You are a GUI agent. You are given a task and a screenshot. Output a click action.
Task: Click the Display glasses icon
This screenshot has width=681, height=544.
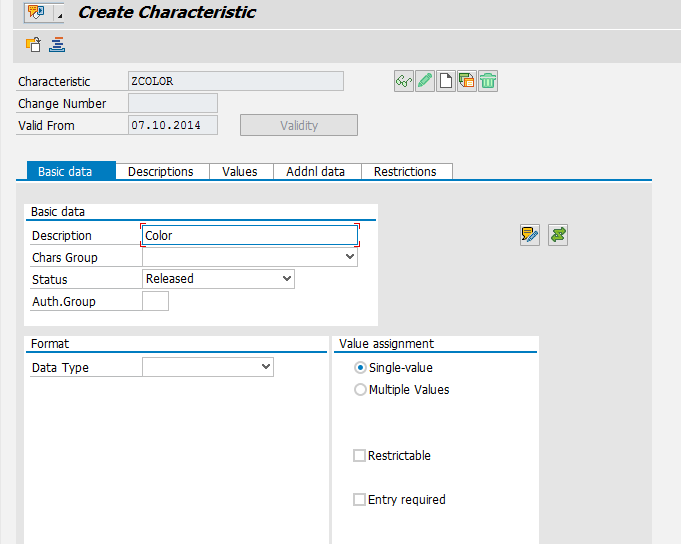coord(404,81)
